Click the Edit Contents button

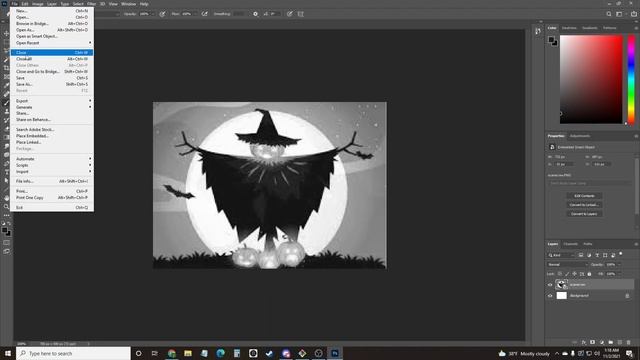pos(584,196)
